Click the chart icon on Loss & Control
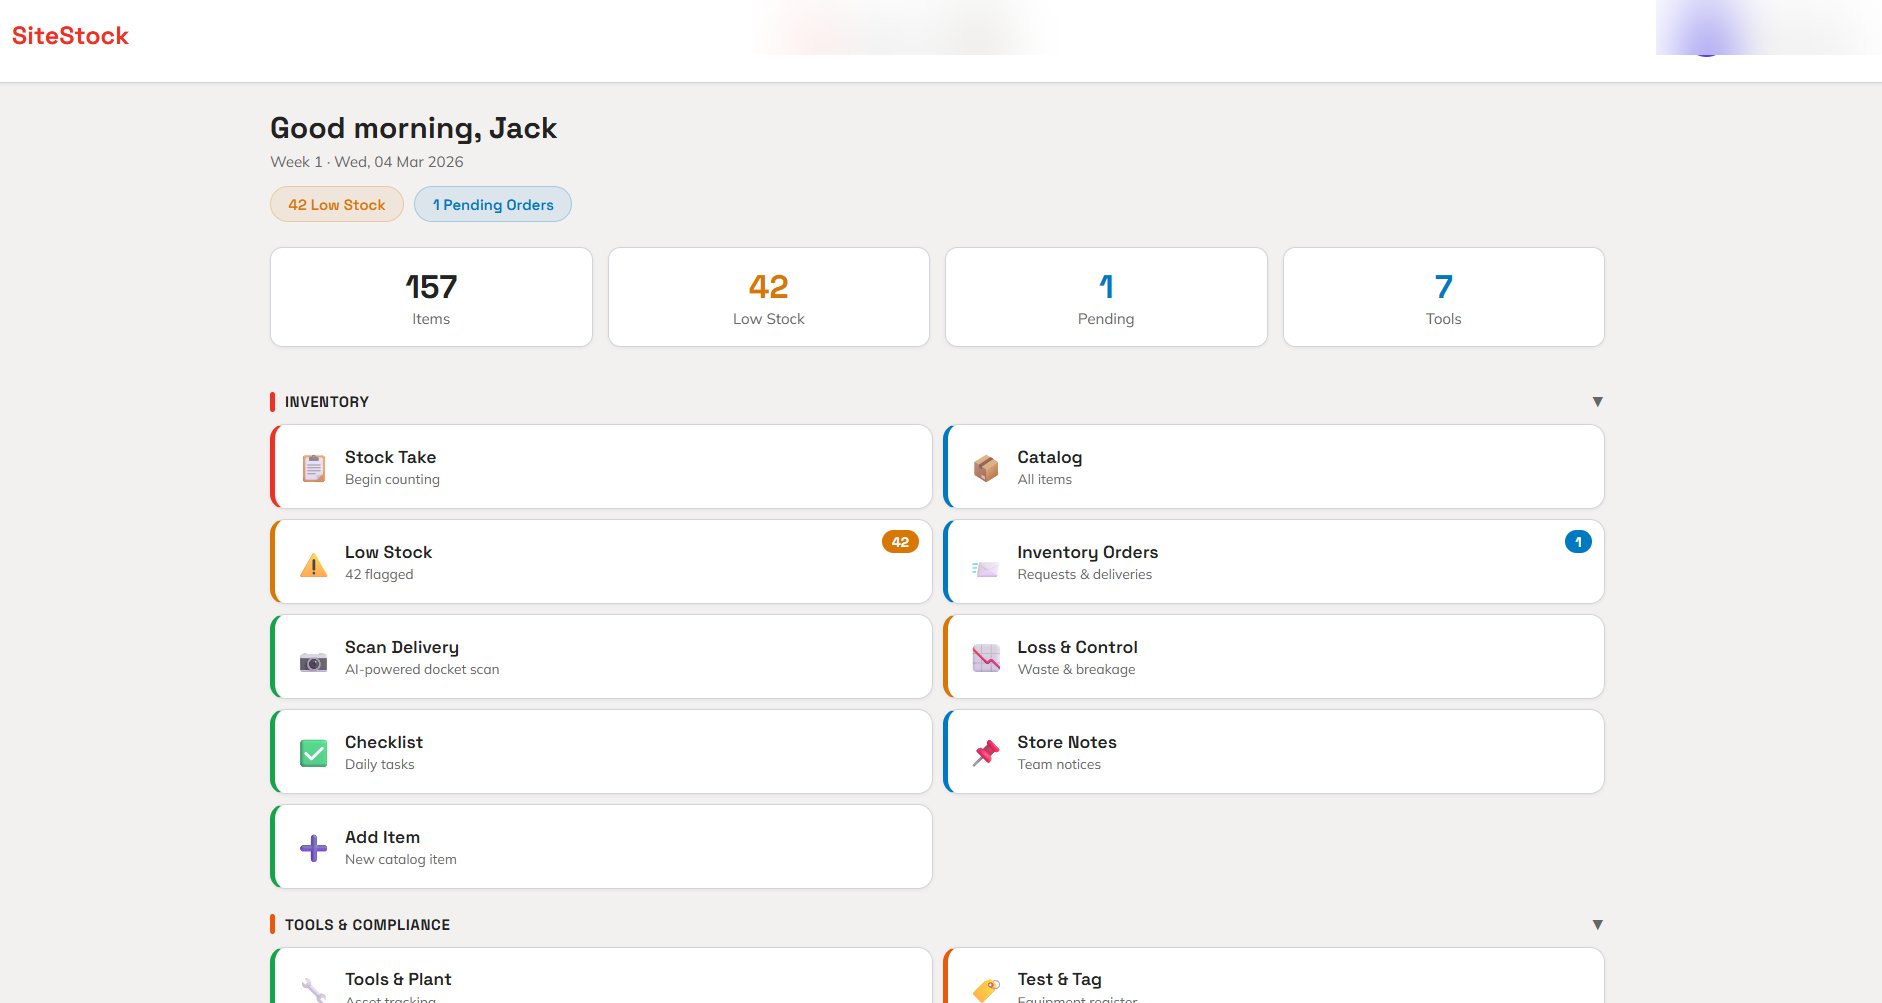The image size is (1882, 1003). pyautogui.click(x=986, y=657)
